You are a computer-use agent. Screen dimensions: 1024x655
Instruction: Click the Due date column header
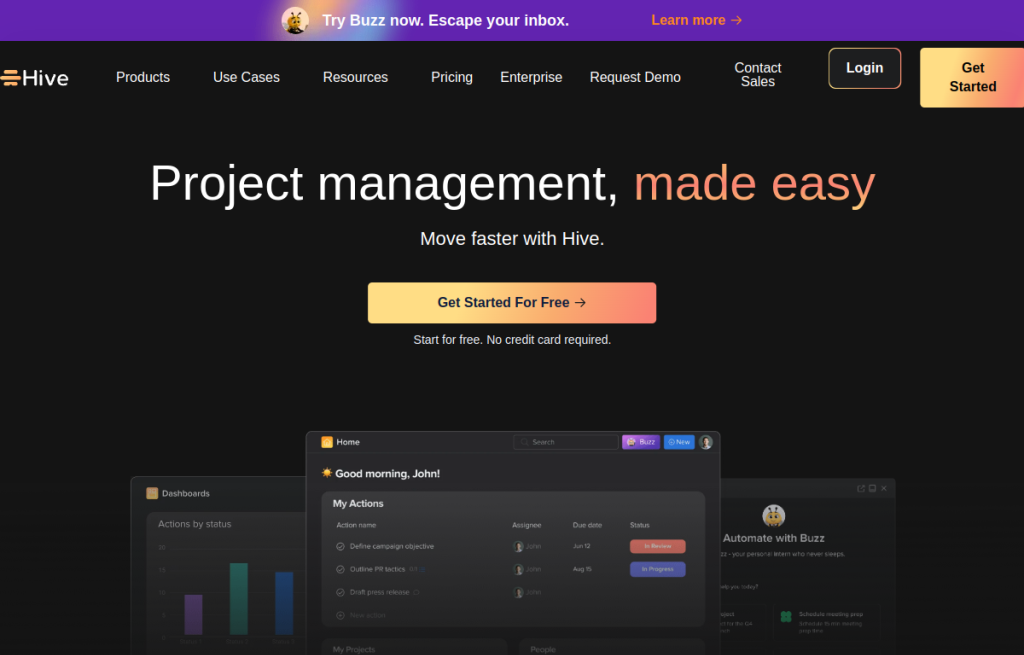[x=587, y=525]
